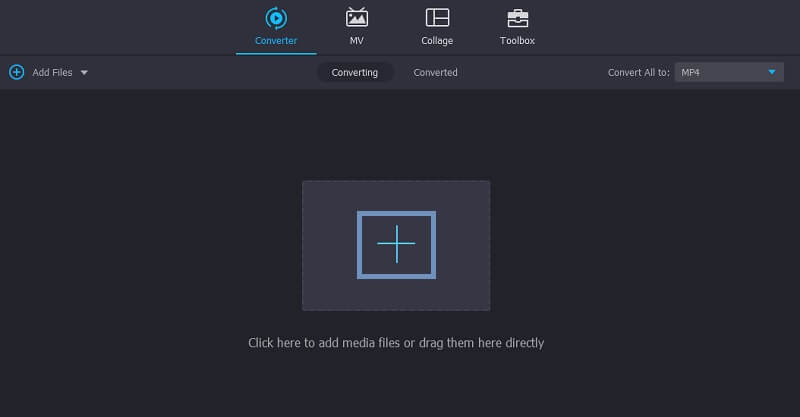Image resolution: width=800 pixels, height=417 pixels.
Task: Click the circled plus icon beside Add Files
Action: 16,72
